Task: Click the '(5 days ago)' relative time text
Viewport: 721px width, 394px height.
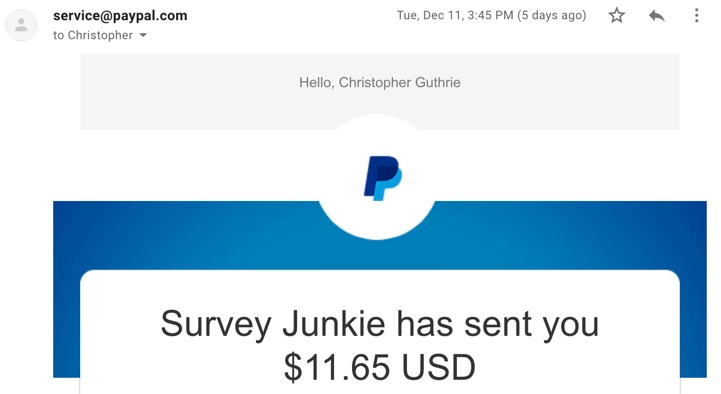Action: click(552, 16)
